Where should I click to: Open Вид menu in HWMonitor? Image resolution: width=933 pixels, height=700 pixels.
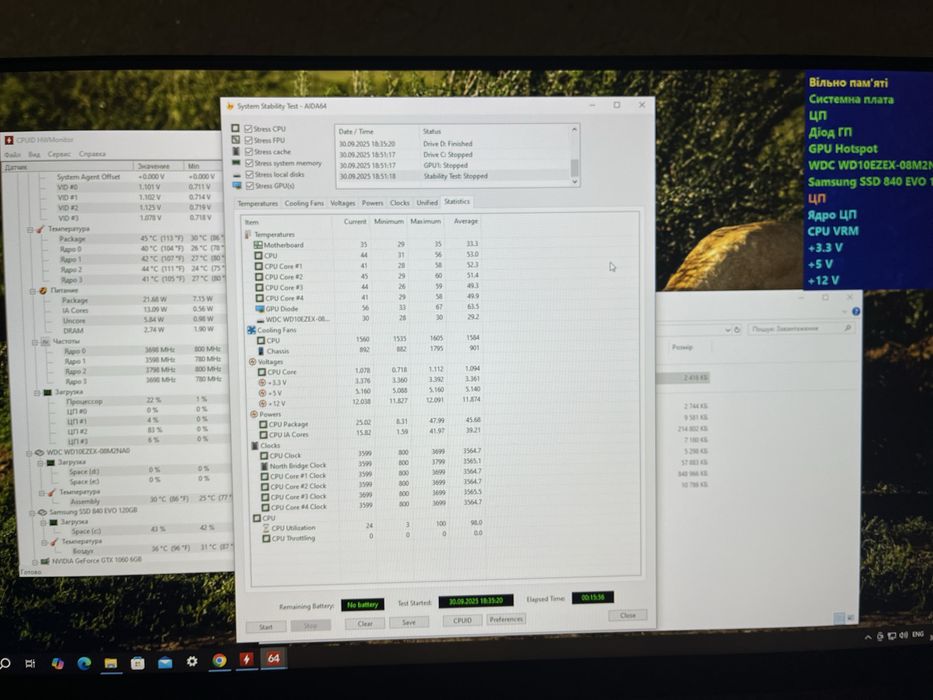[x=35, y=155]
